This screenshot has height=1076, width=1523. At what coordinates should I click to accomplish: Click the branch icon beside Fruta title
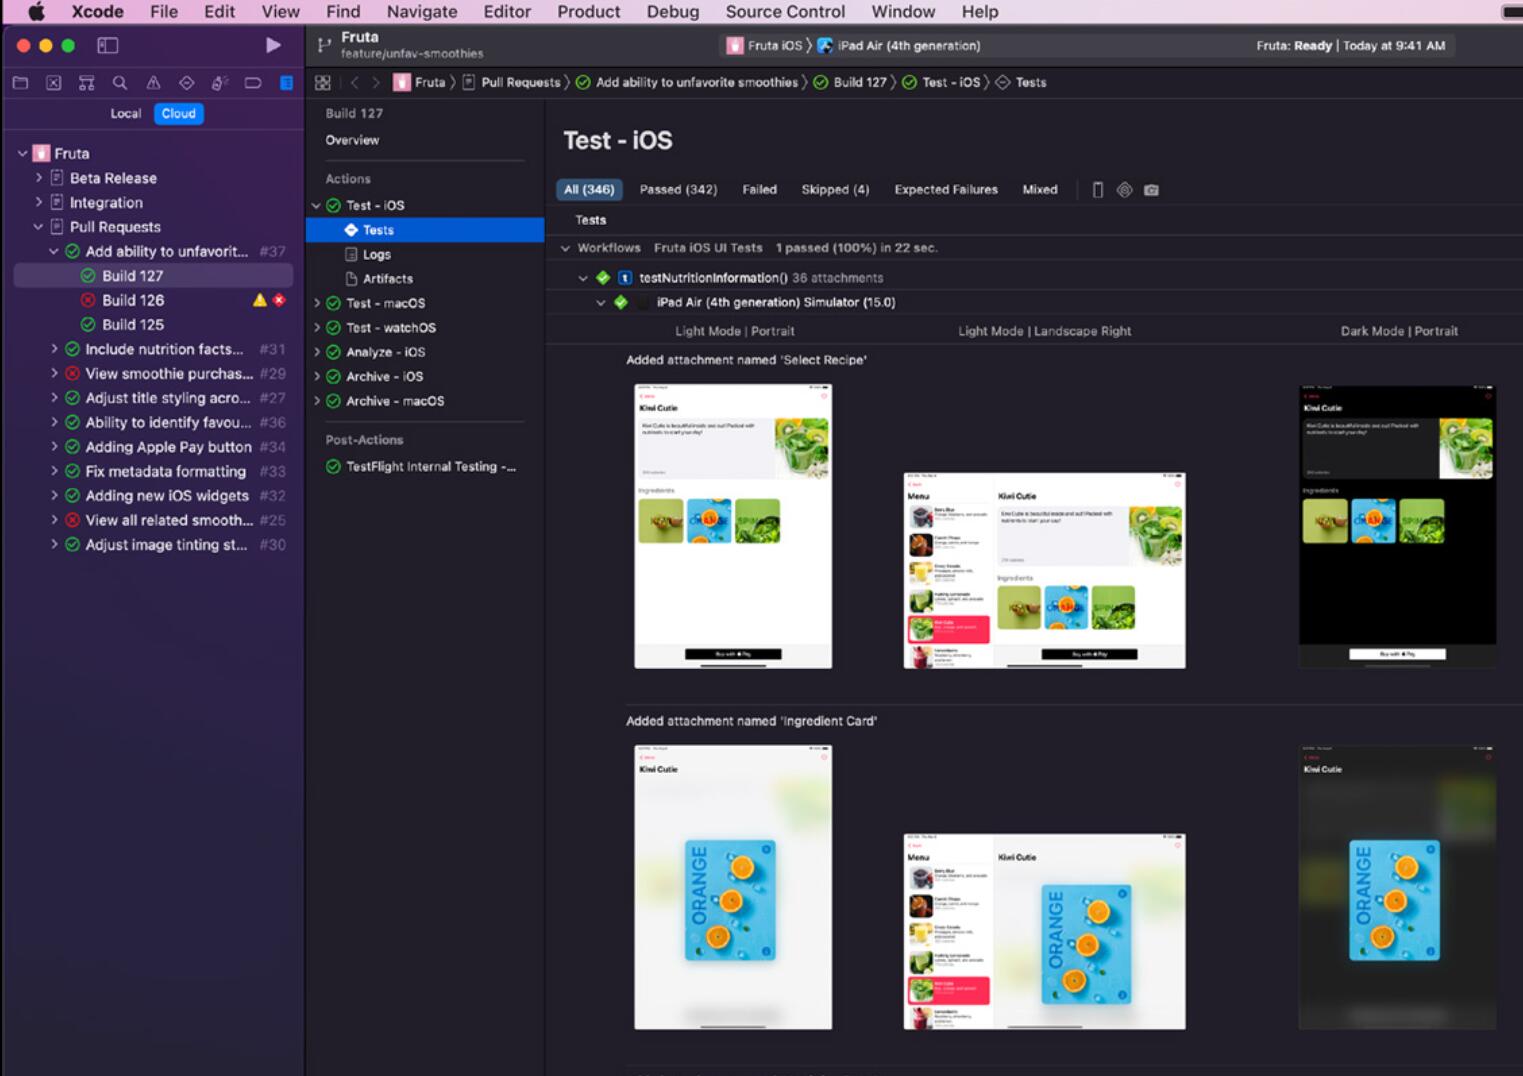pos(324,45)
